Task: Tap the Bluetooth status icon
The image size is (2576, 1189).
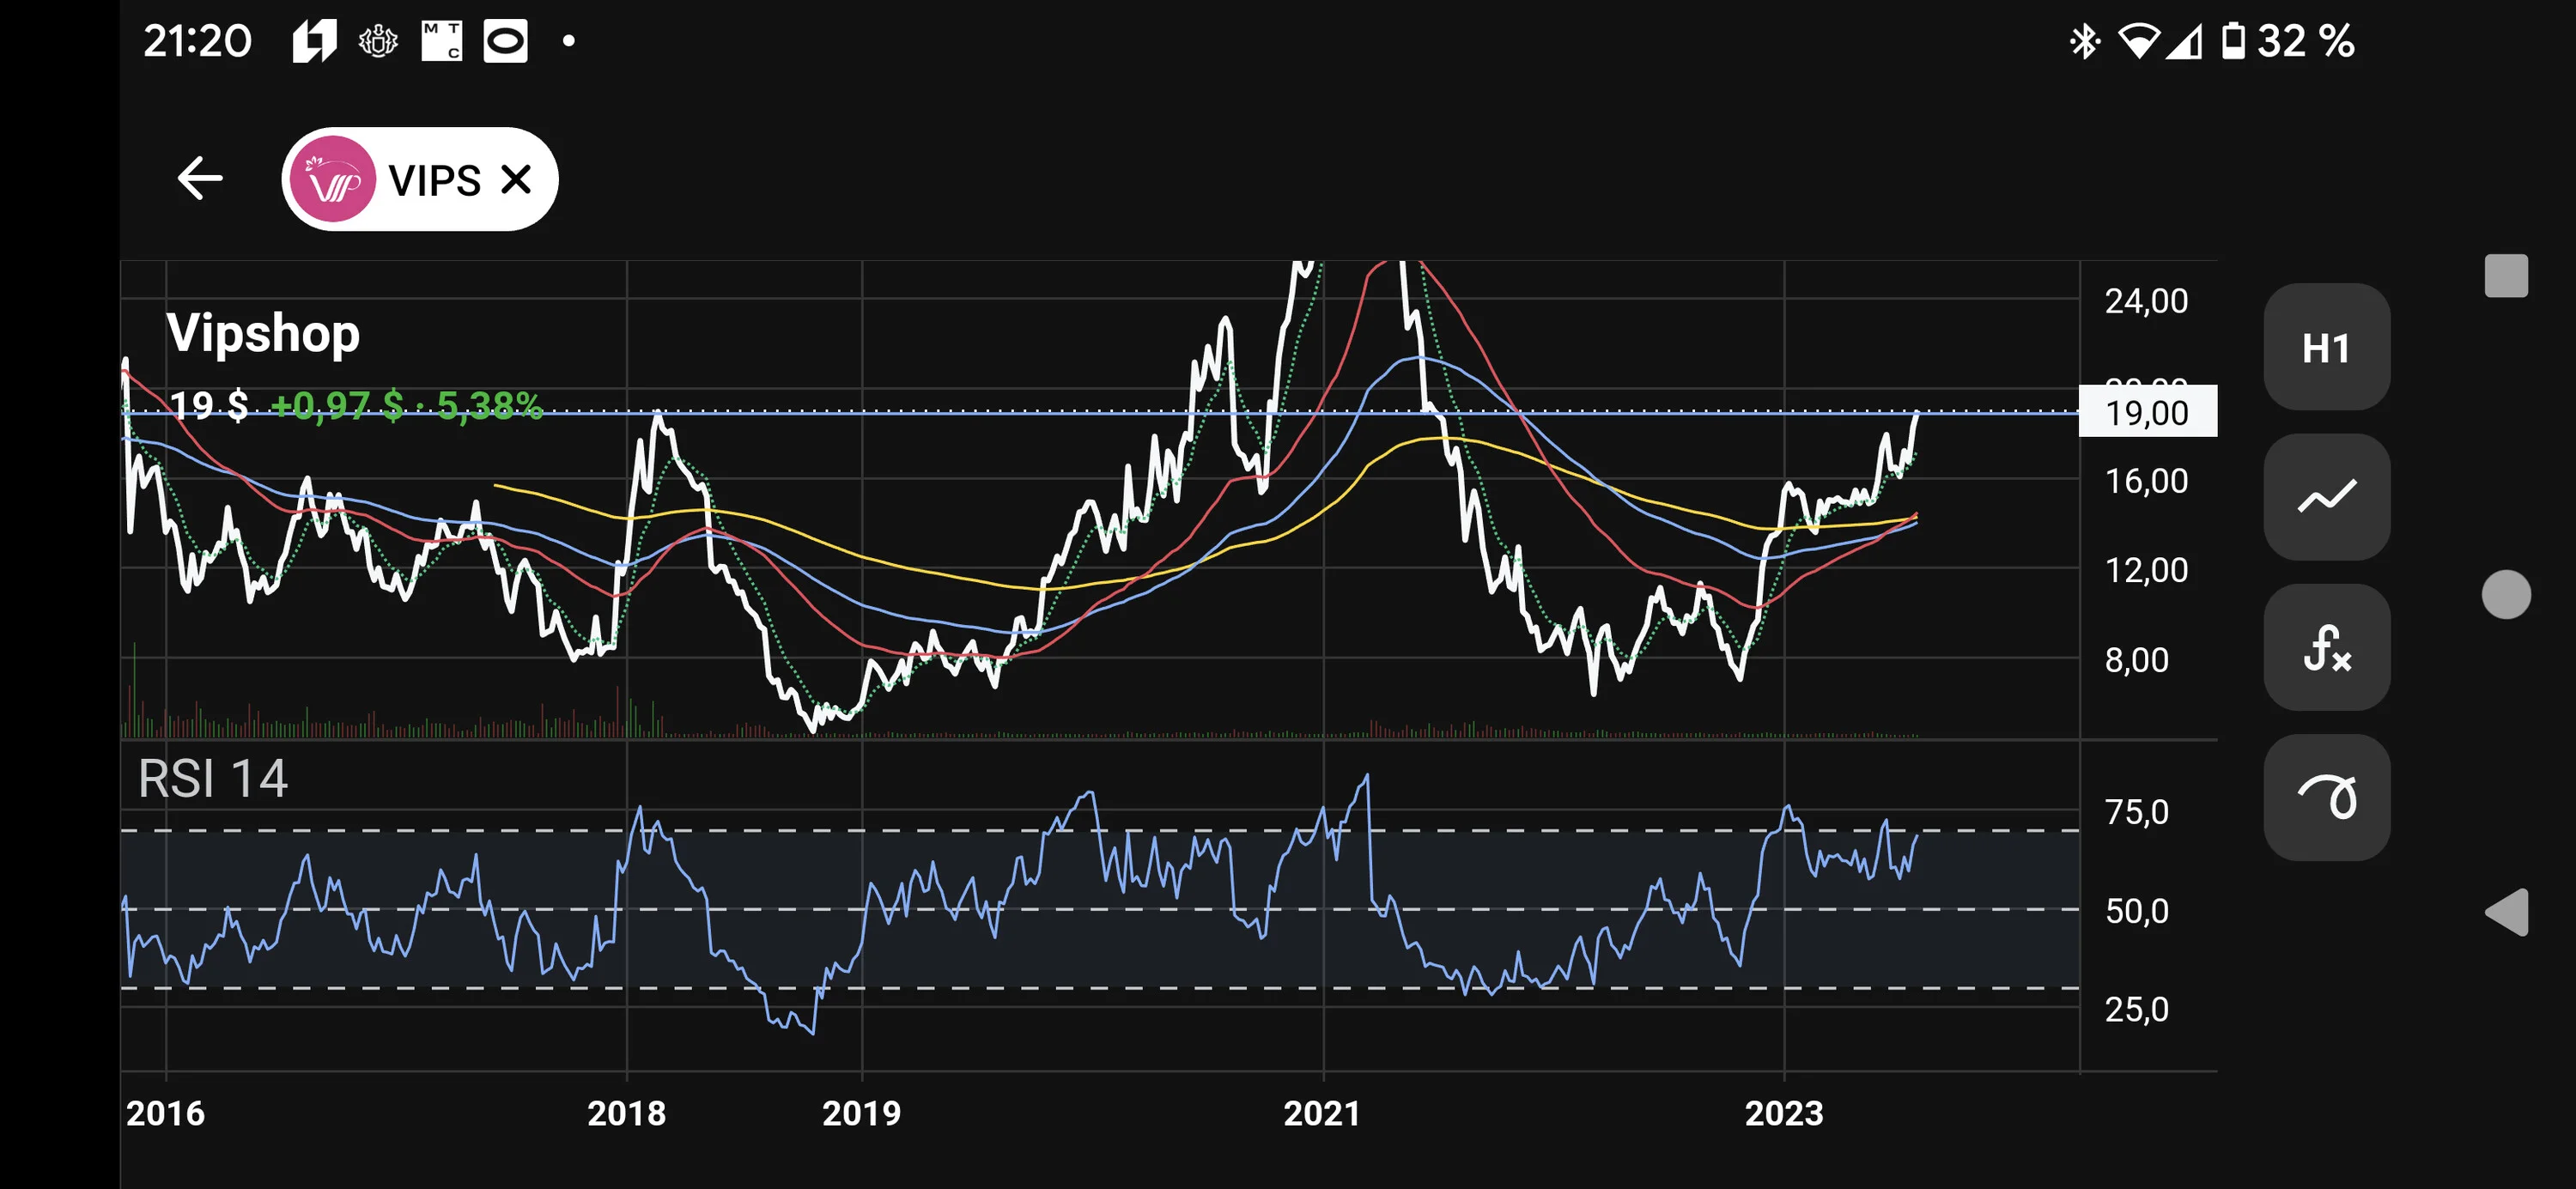Action: [x=2084, y=41]
